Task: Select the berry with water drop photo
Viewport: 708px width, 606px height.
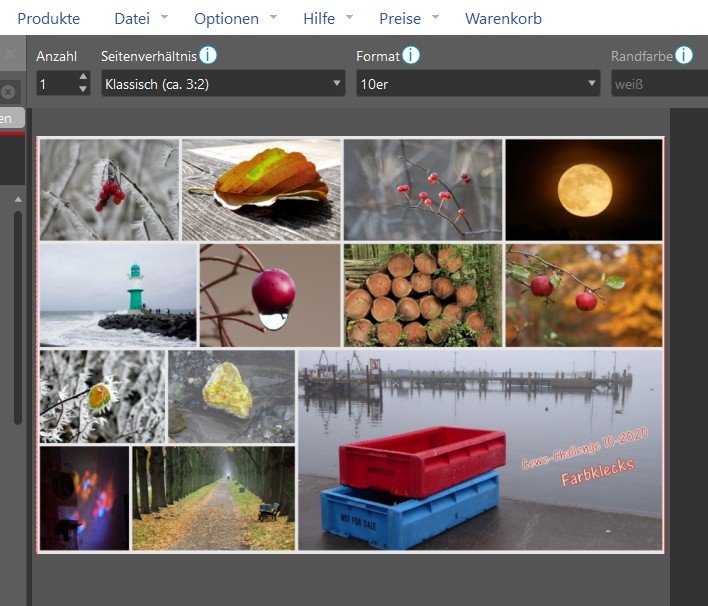Action: point(270,295)
